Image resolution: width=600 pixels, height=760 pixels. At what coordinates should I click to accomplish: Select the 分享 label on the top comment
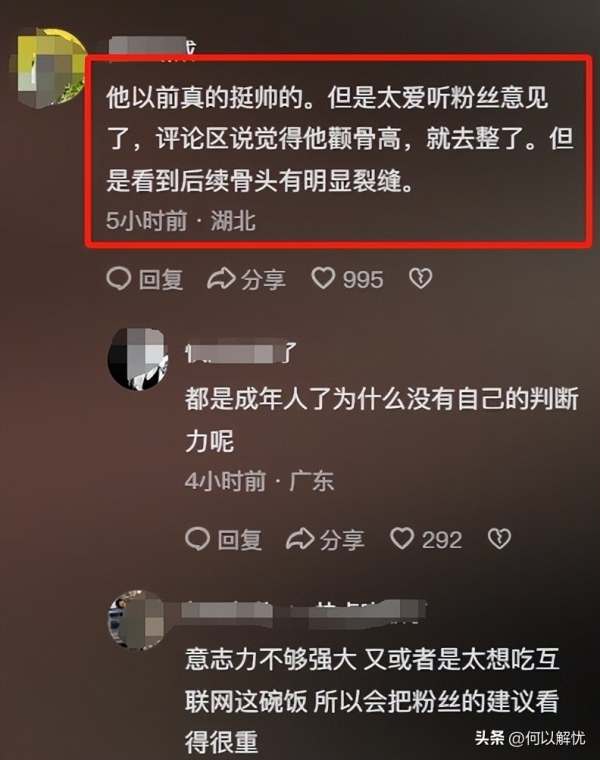264,280
